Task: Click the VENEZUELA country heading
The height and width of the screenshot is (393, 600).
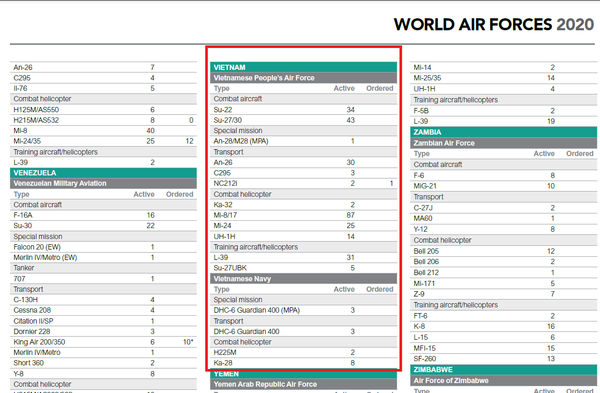Action: click(x=103, y=173)
